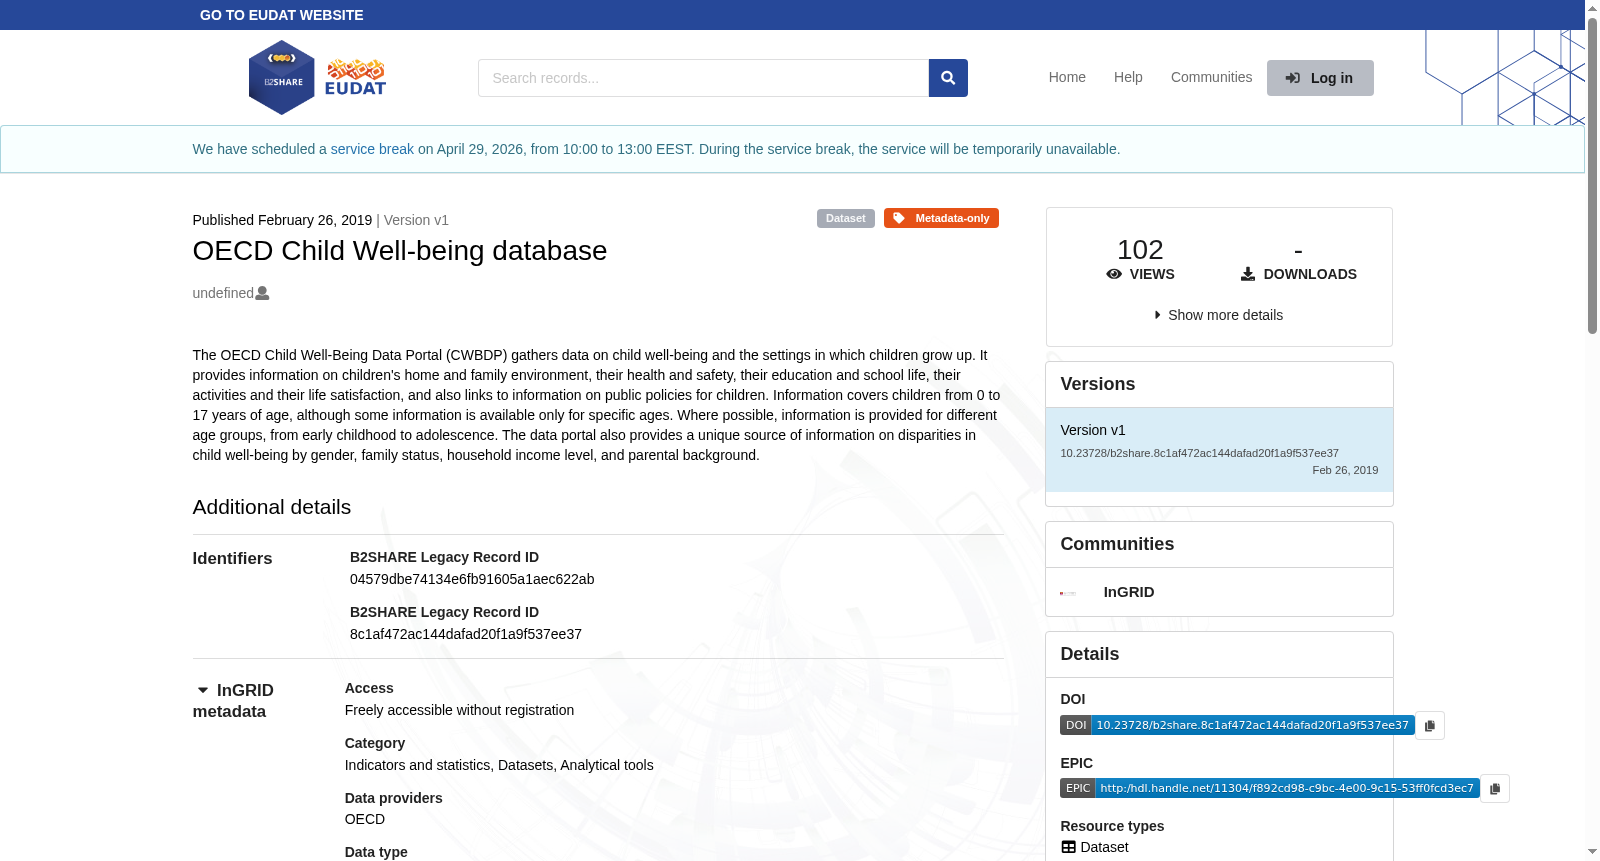1600x861 pixels.
Task: Click the Identifiers section label
Action: 232,558
